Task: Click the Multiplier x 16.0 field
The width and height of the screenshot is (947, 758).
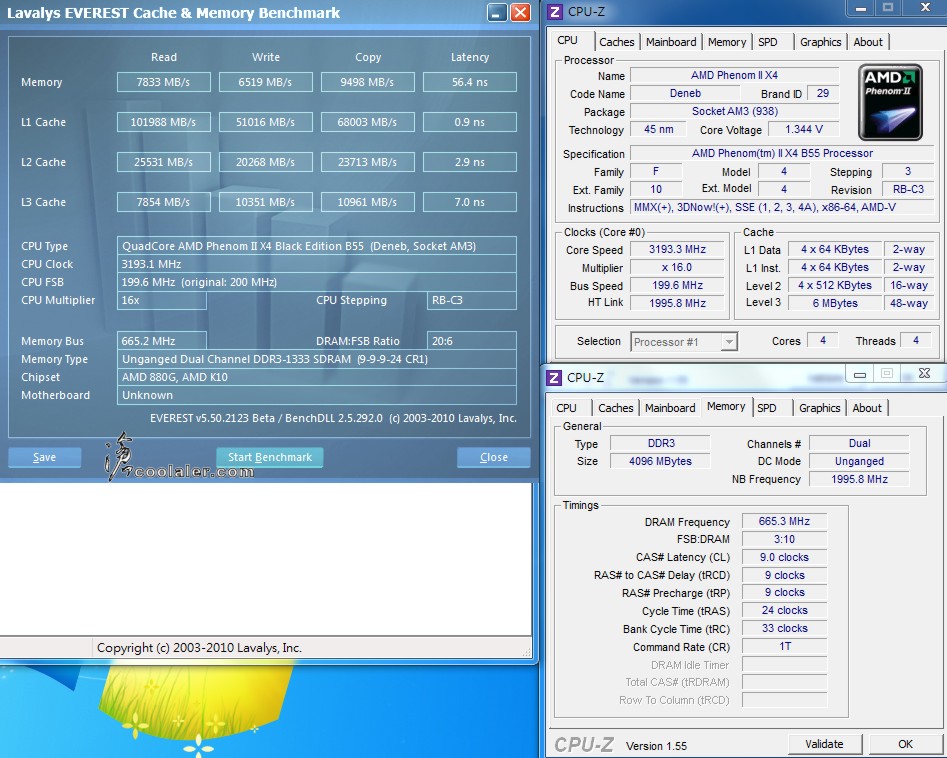Action: (677, 268)
